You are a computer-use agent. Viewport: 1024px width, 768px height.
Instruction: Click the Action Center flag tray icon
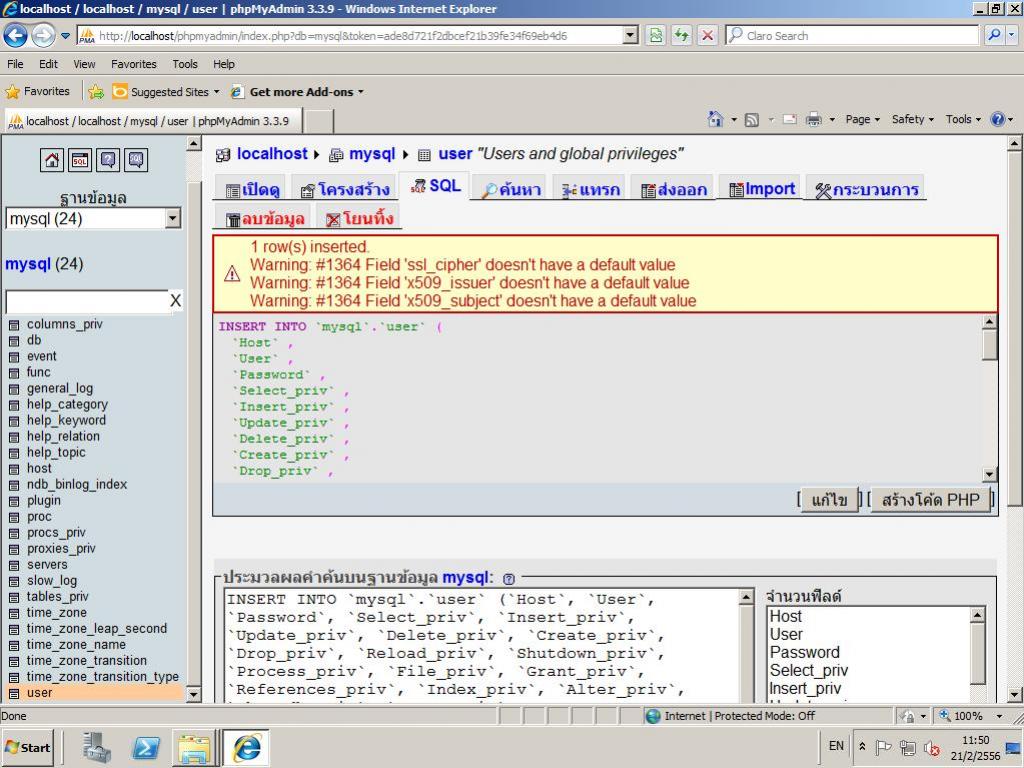click(883, 746)
